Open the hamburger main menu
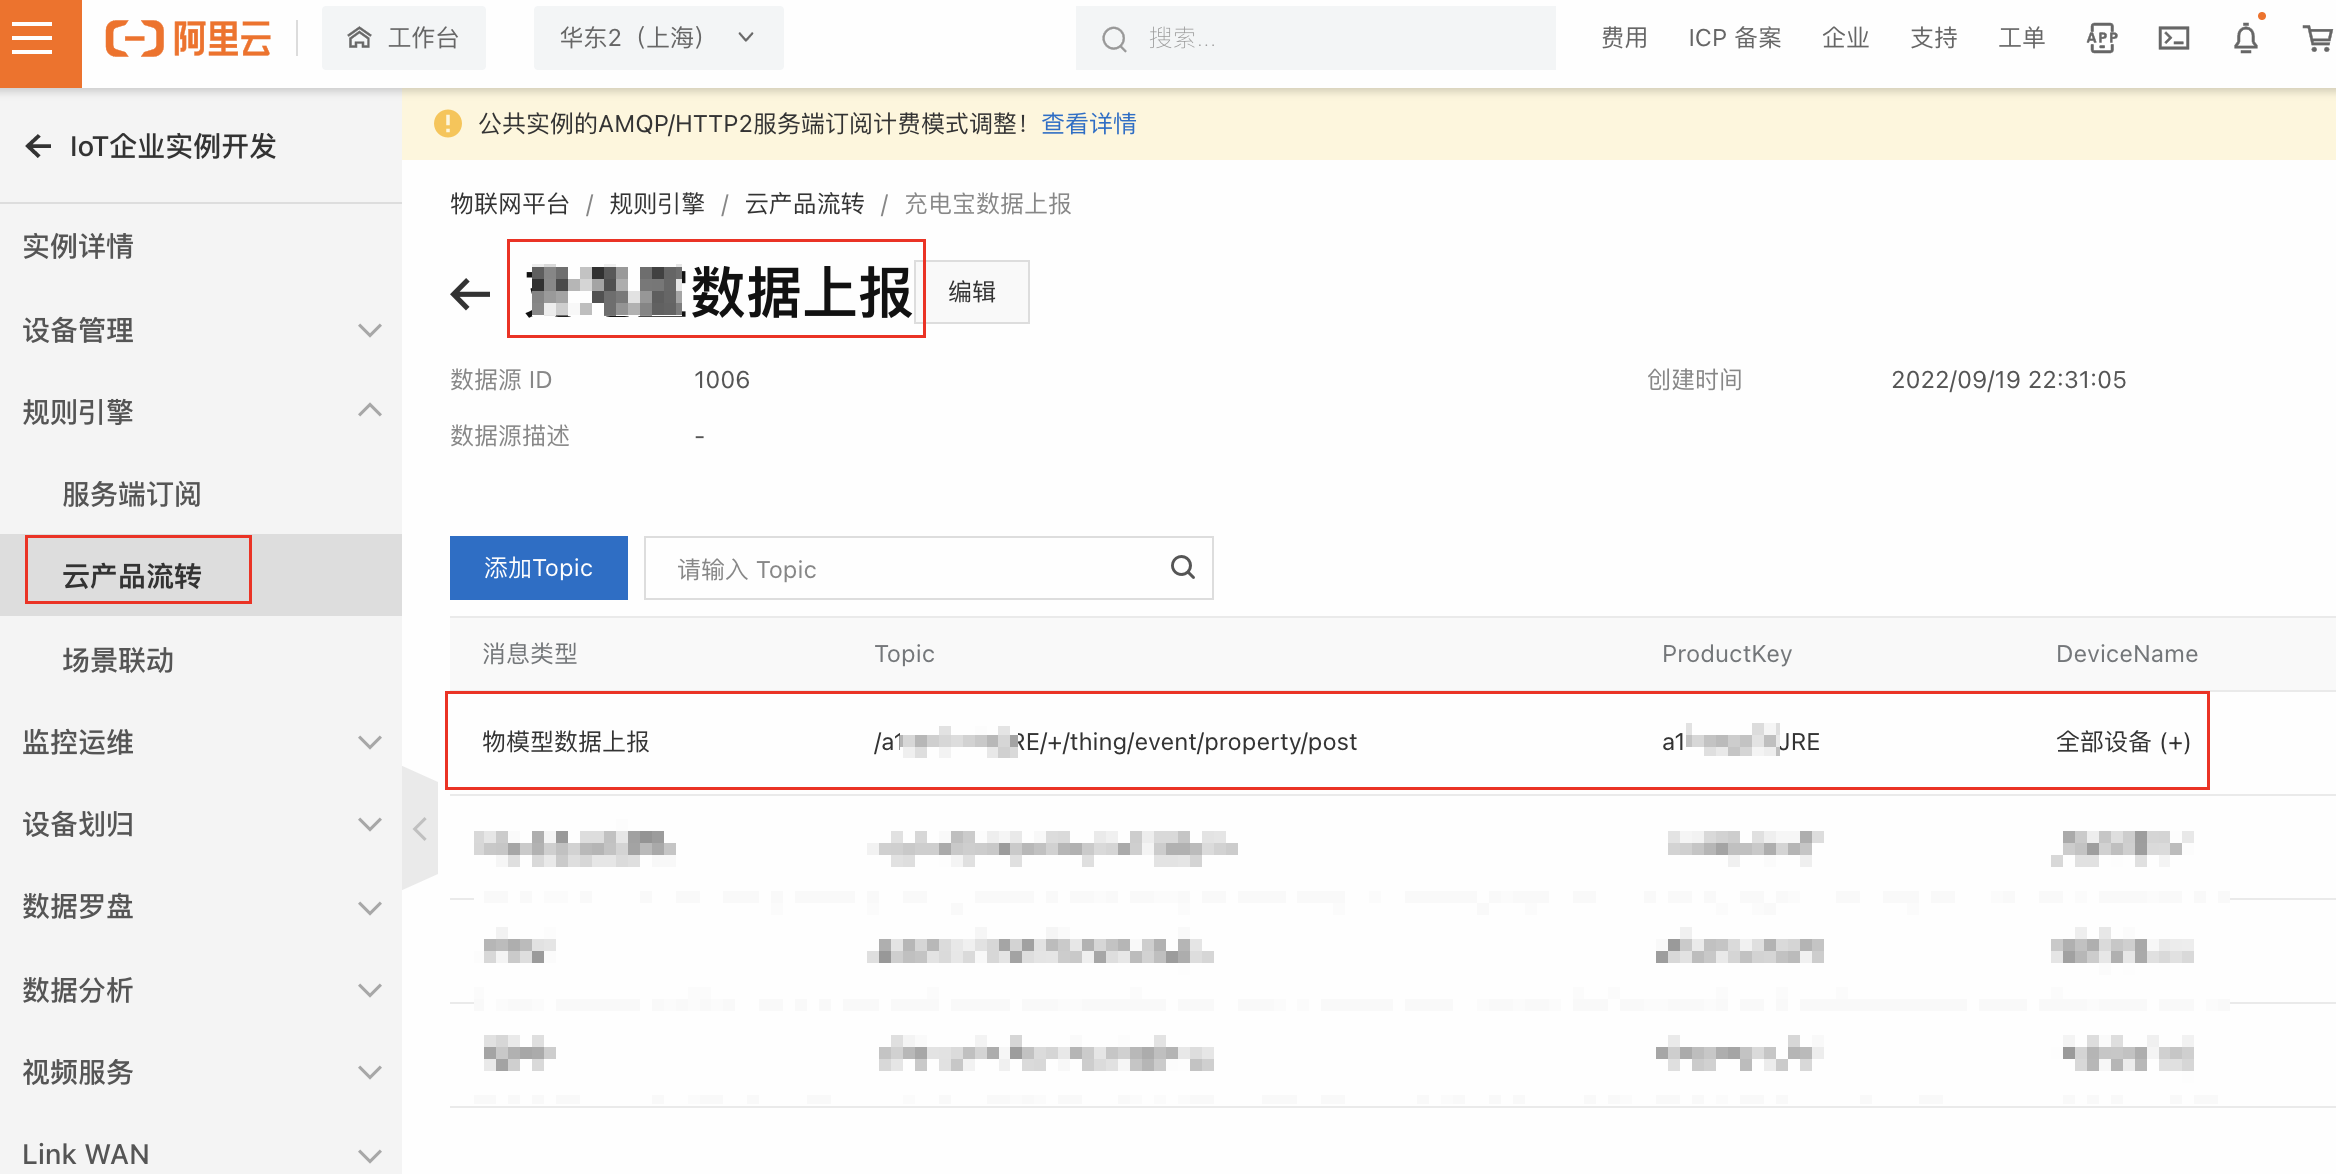 click(x=33, y=39)
